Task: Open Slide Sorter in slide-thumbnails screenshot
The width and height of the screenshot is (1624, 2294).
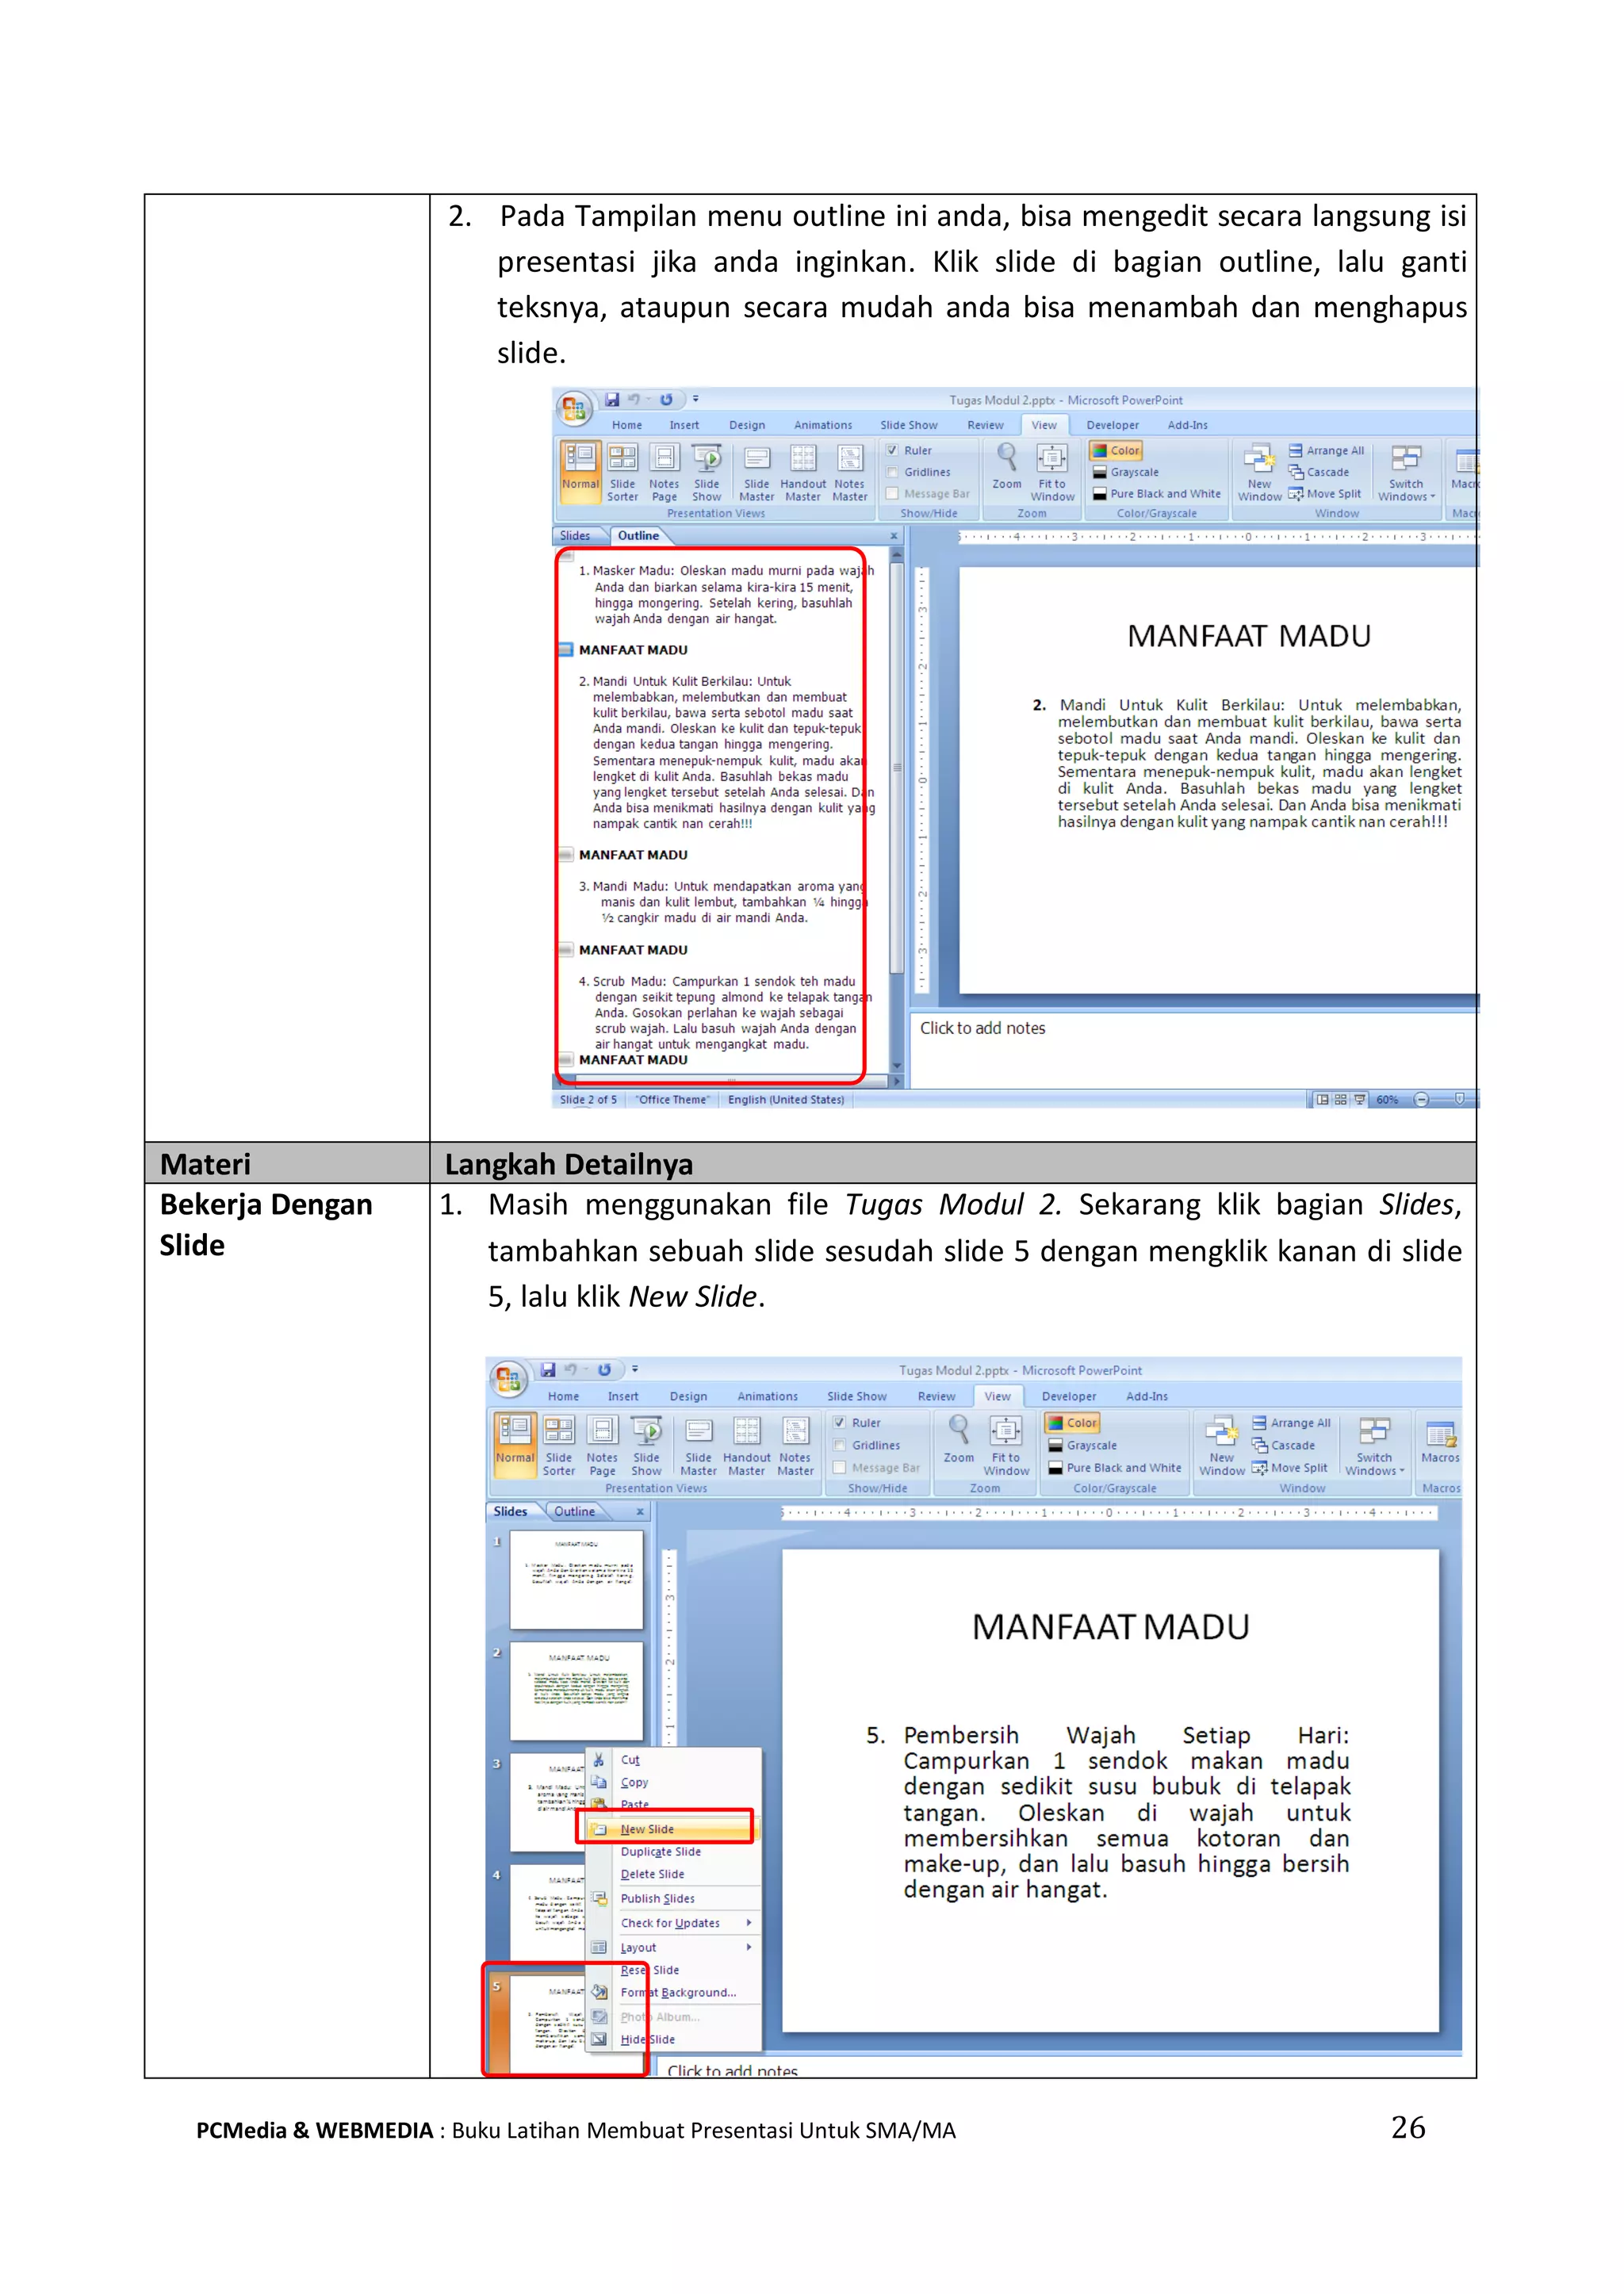Action: pos(559,1445)
